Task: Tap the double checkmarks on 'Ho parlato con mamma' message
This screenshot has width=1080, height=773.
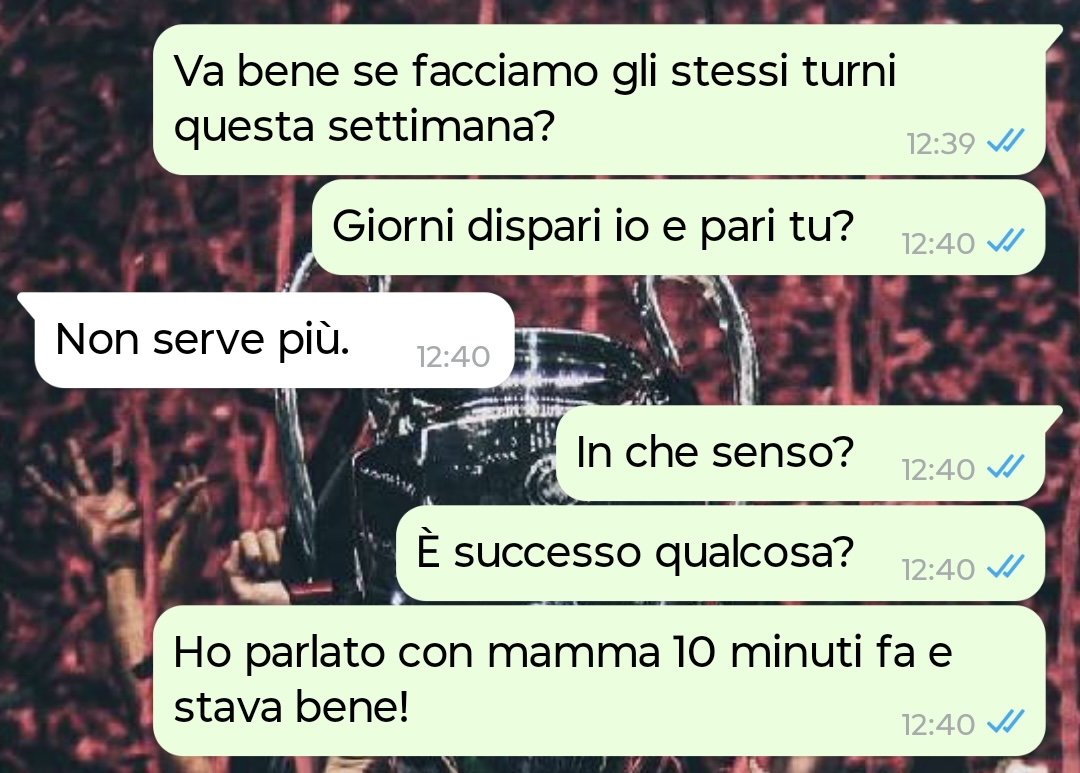Action: [x=1006, y=721]
